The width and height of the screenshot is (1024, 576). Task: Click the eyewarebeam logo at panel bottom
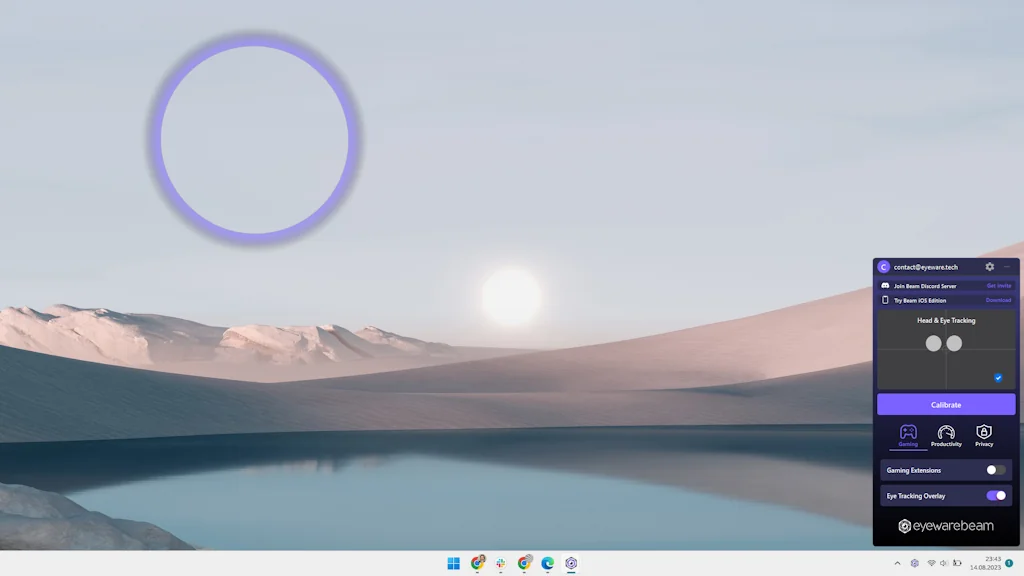[946, 525]
